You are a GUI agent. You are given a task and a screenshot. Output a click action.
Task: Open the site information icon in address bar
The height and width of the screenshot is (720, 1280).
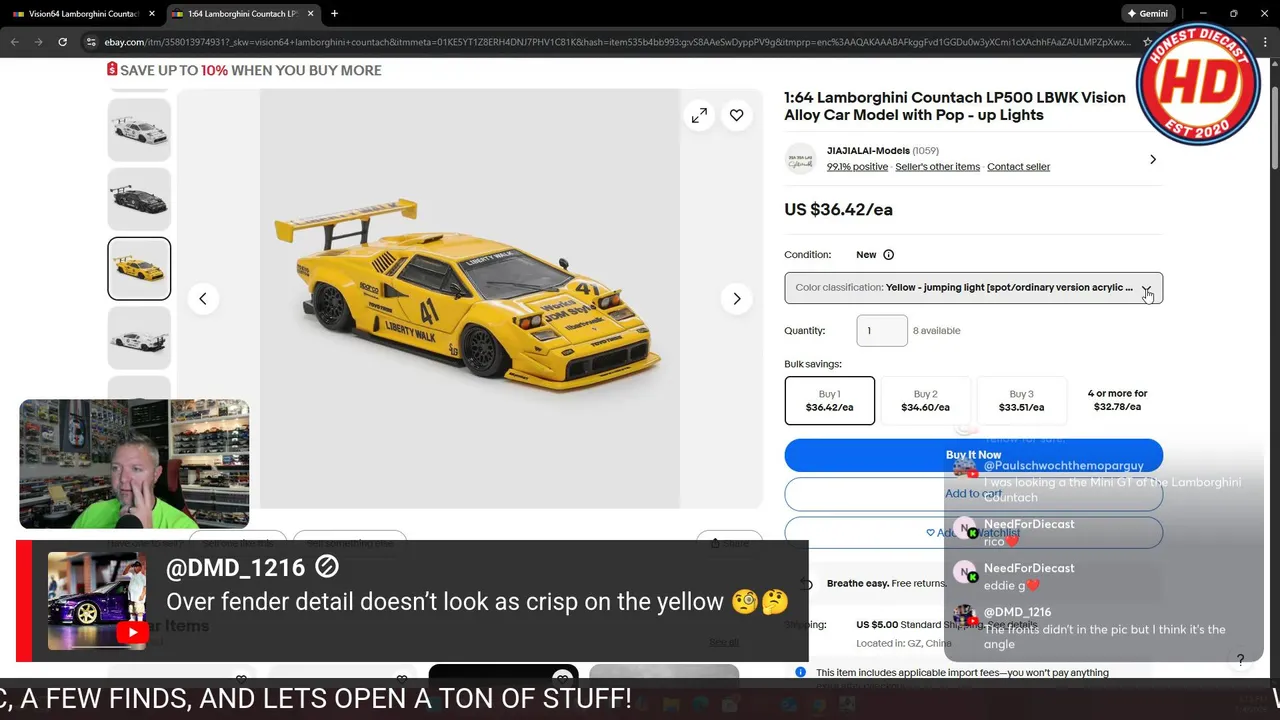(91, 42)
